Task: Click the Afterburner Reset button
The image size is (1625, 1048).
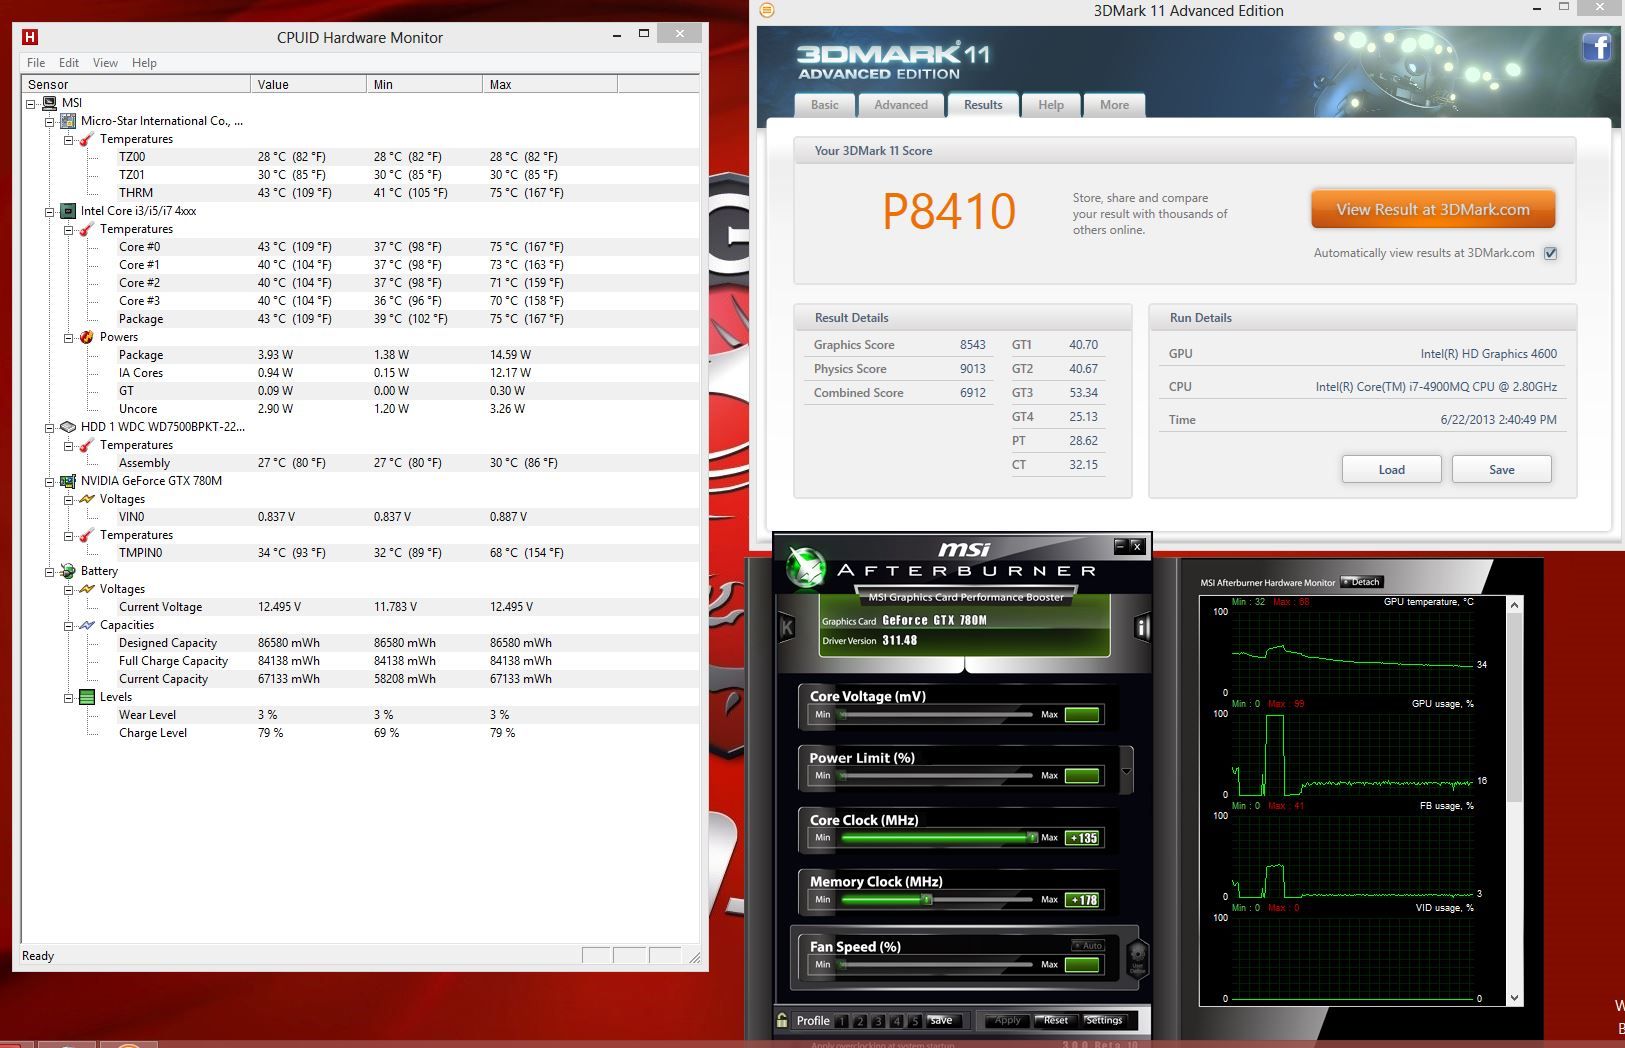Action: click(x=1055, y=1021)
